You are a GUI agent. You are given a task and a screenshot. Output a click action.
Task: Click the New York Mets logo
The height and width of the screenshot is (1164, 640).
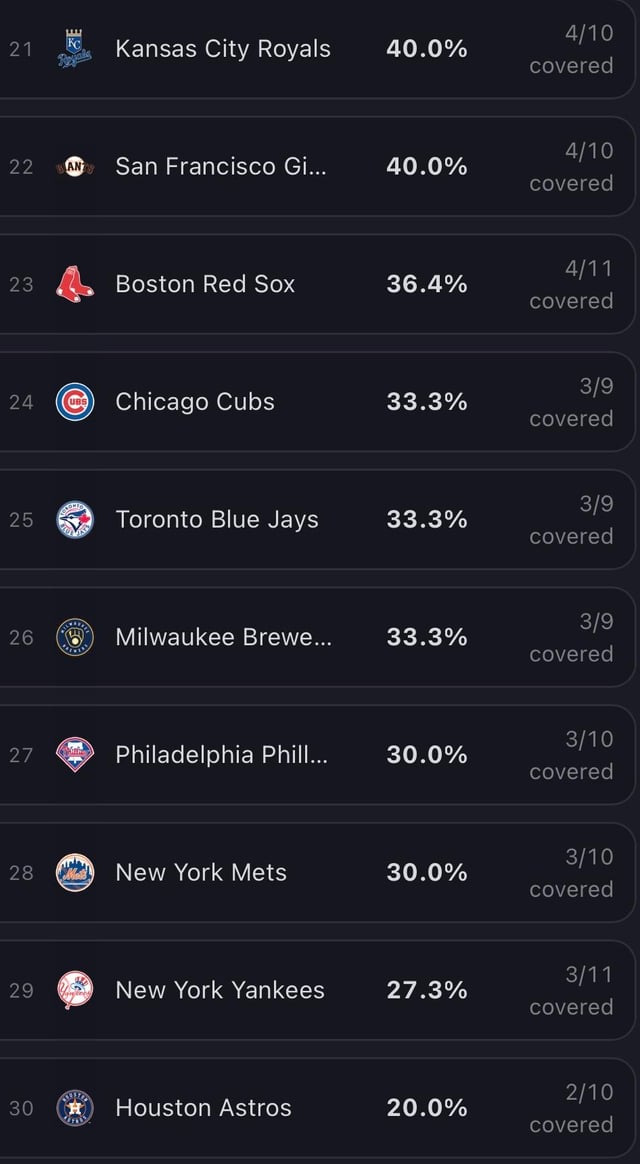point(75,873)
